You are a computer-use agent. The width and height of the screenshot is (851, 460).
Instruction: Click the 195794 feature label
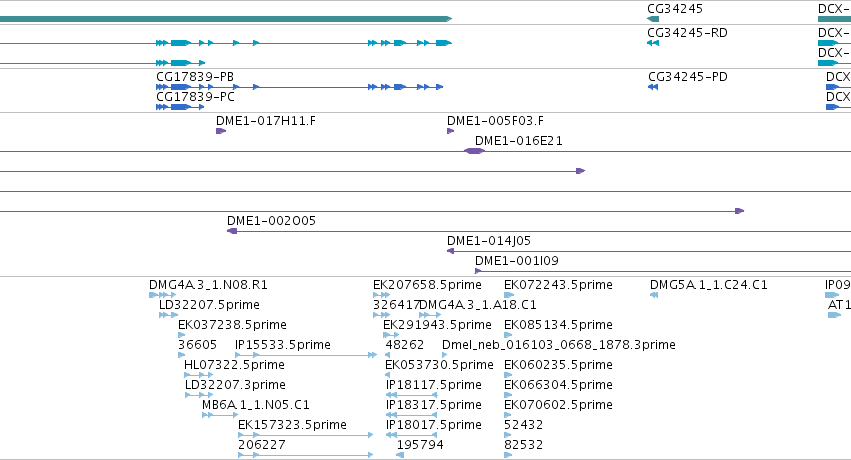click(420, 445)
